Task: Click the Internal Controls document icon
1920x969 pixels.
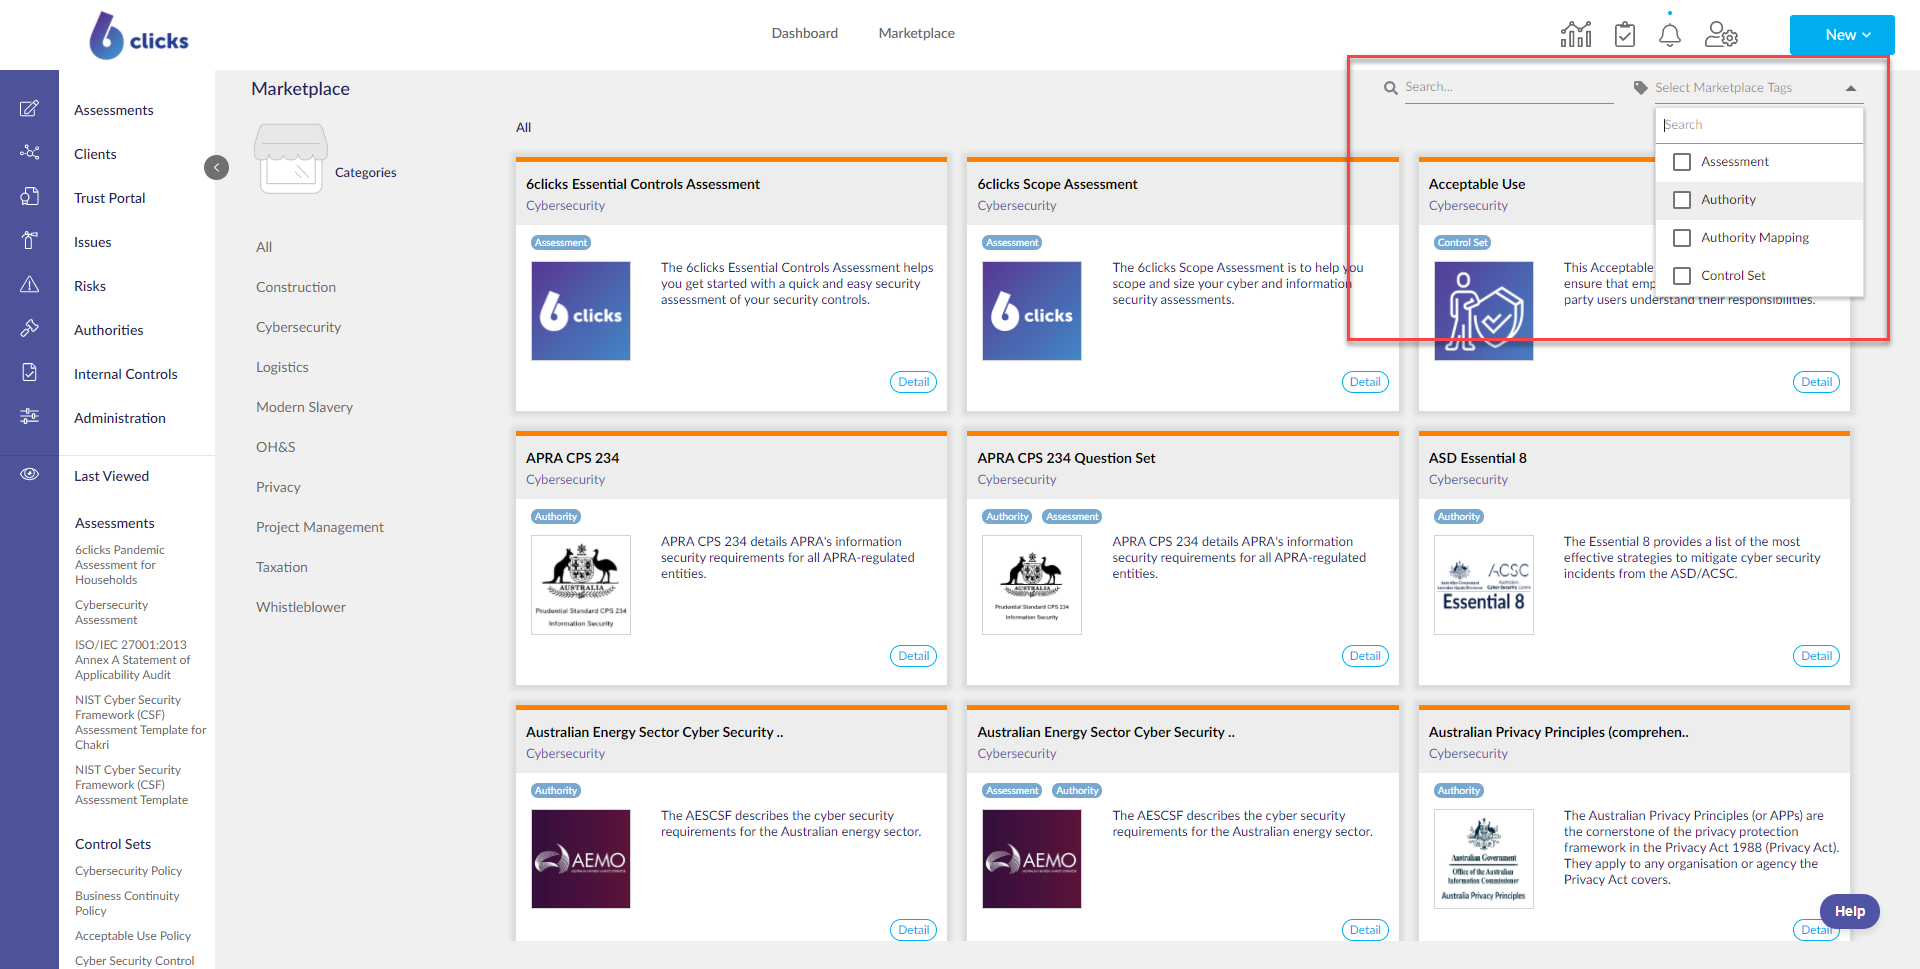Action: [30, 372]
